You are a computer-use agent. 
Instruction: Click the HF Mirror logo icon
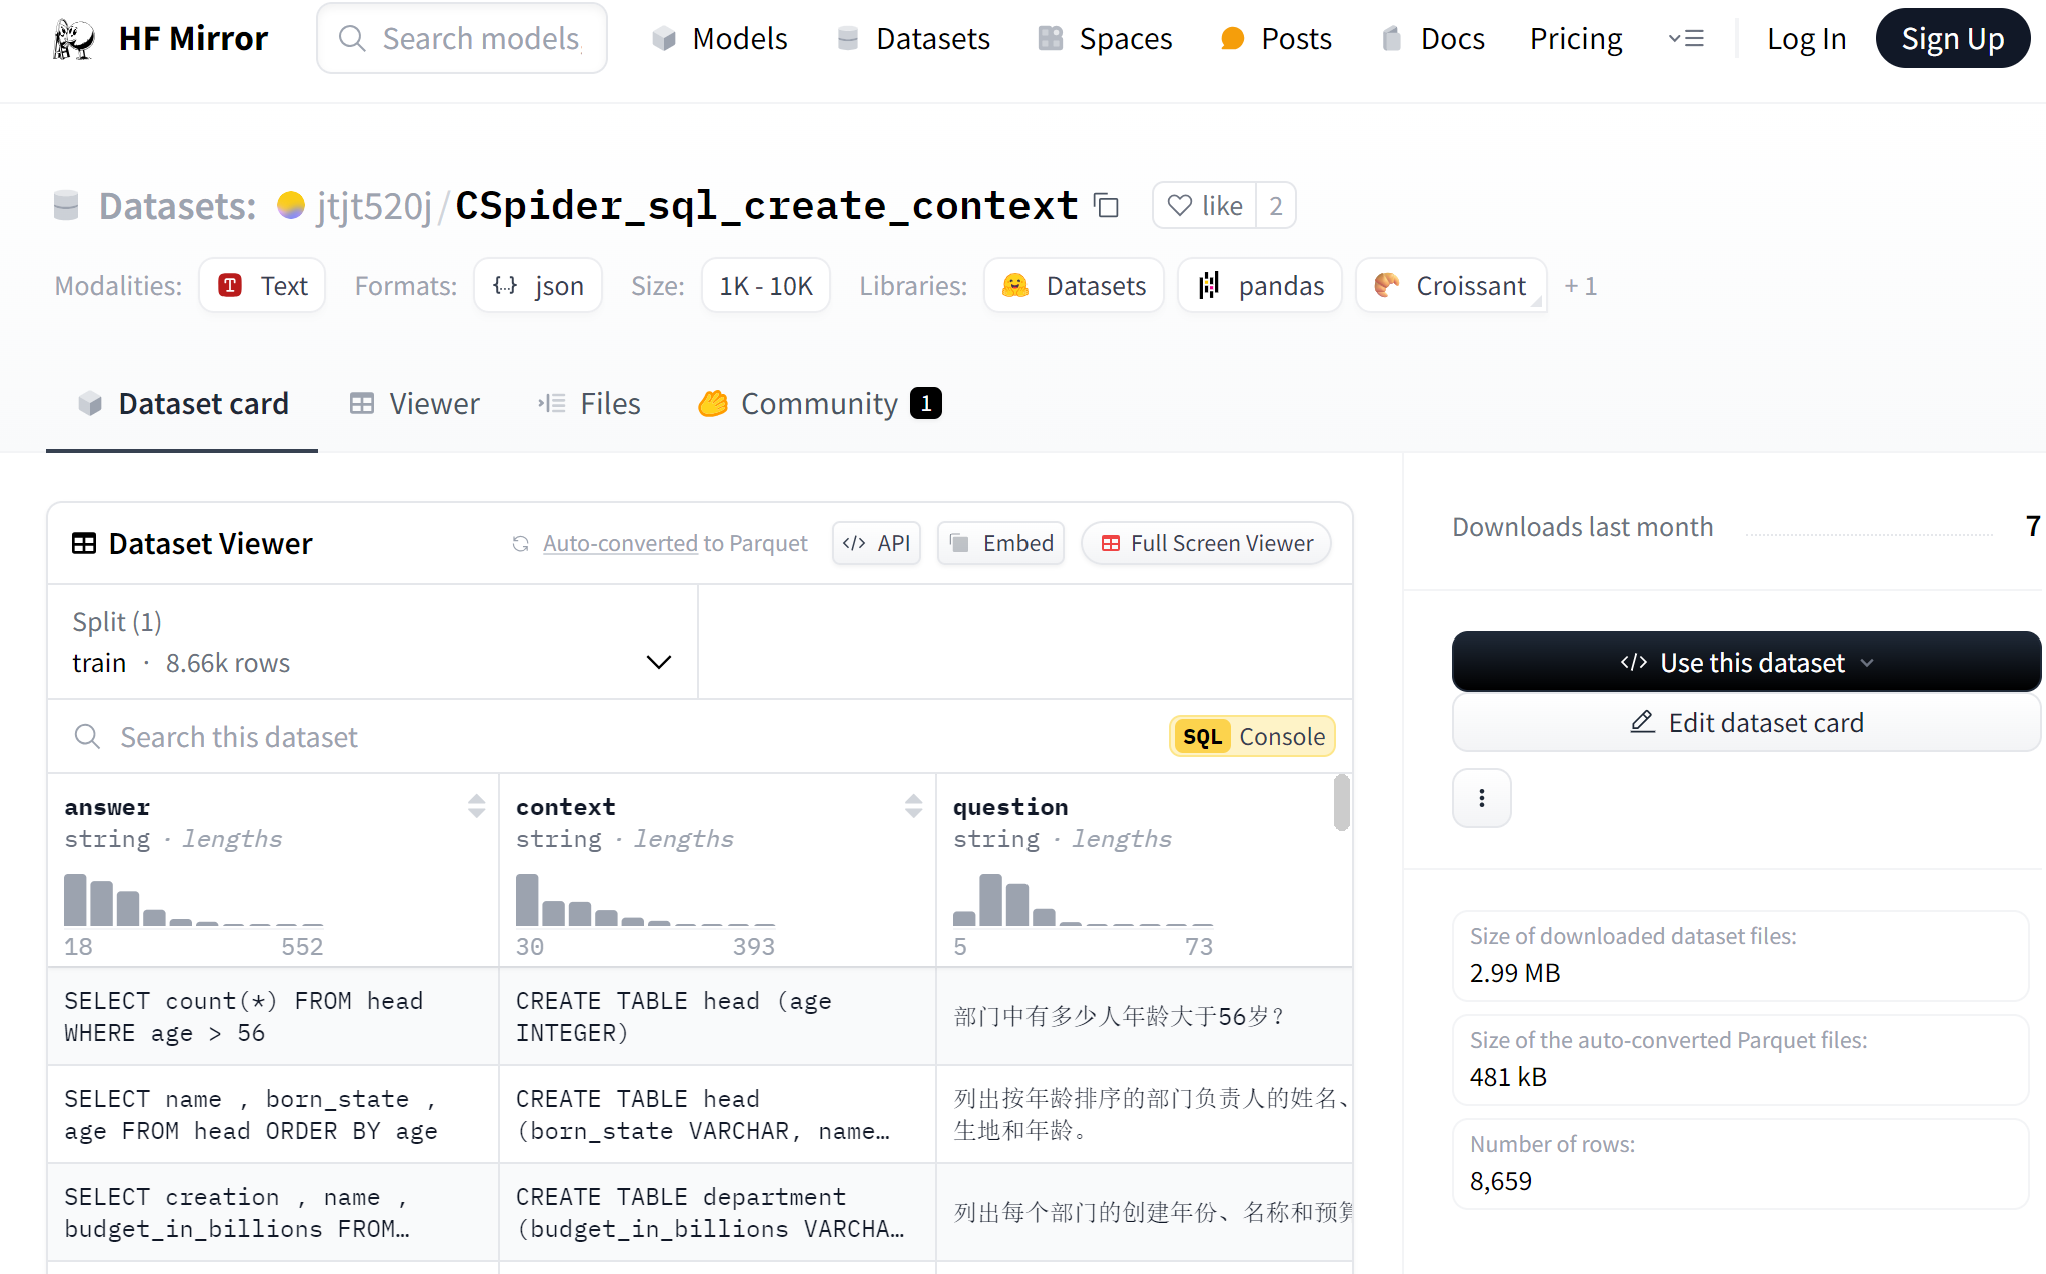74,39
